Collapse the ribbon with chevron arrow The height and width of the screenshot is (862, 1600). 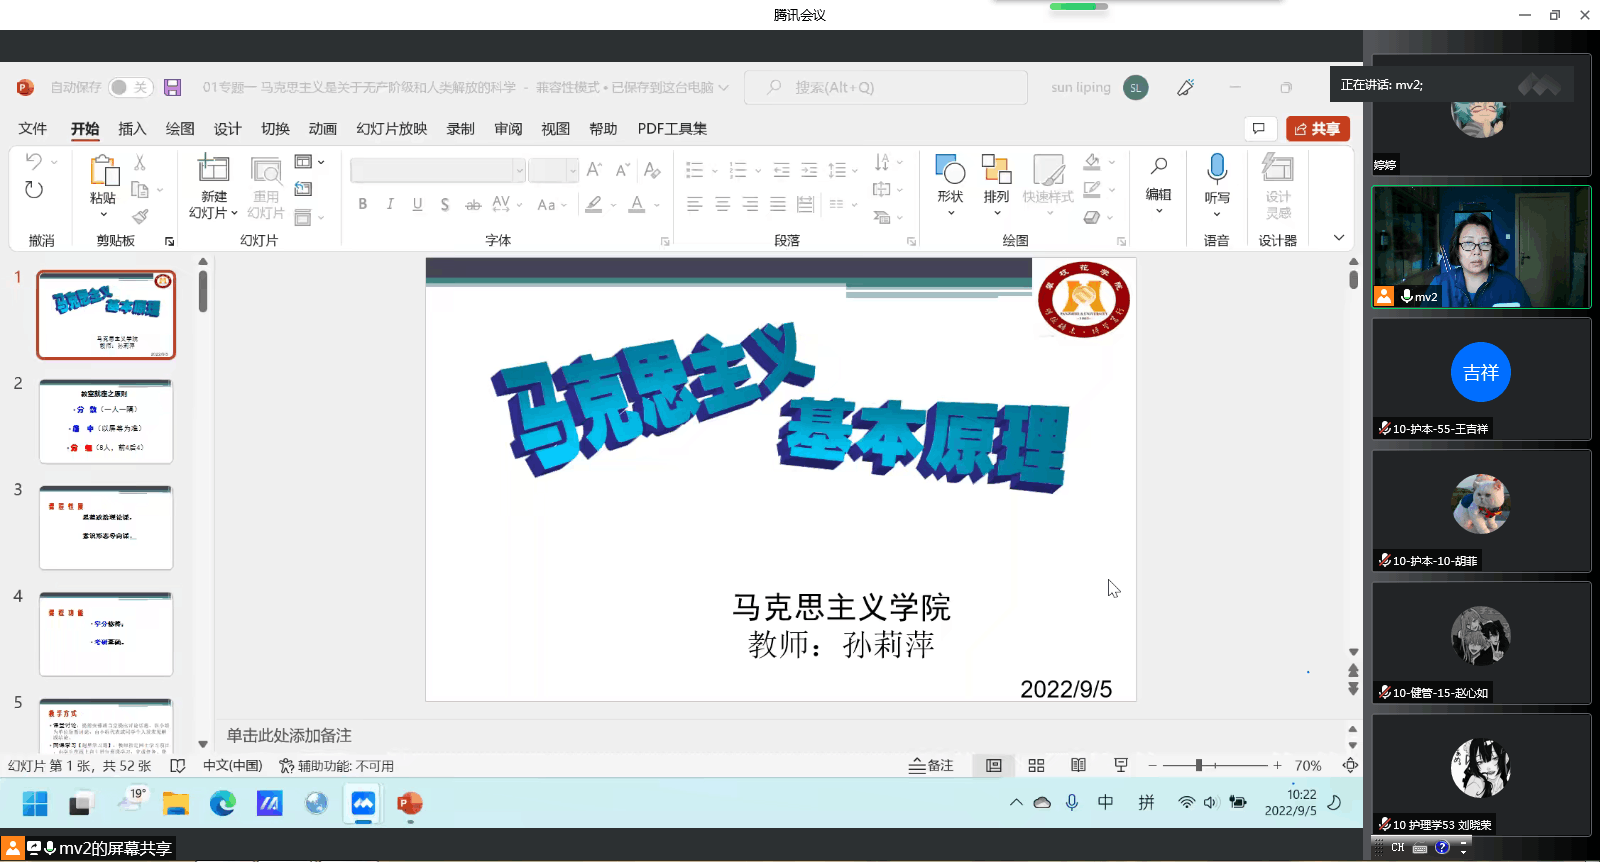[x=1339, y=238]
